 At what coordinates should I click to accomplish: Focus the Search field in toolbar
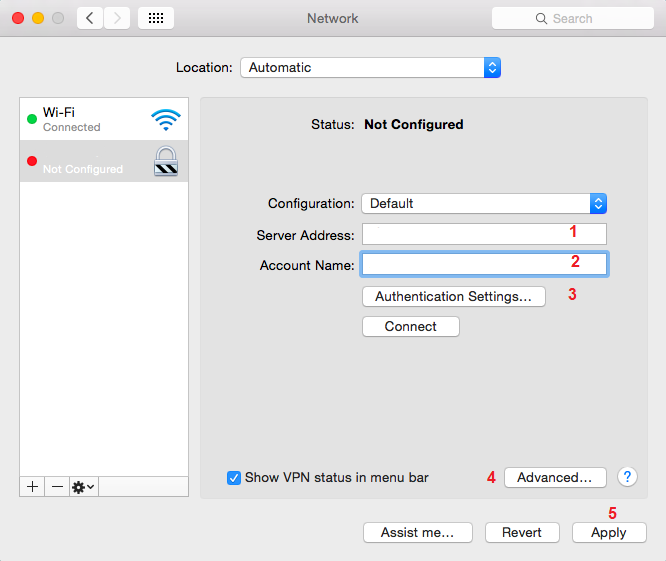click(572, 18)
